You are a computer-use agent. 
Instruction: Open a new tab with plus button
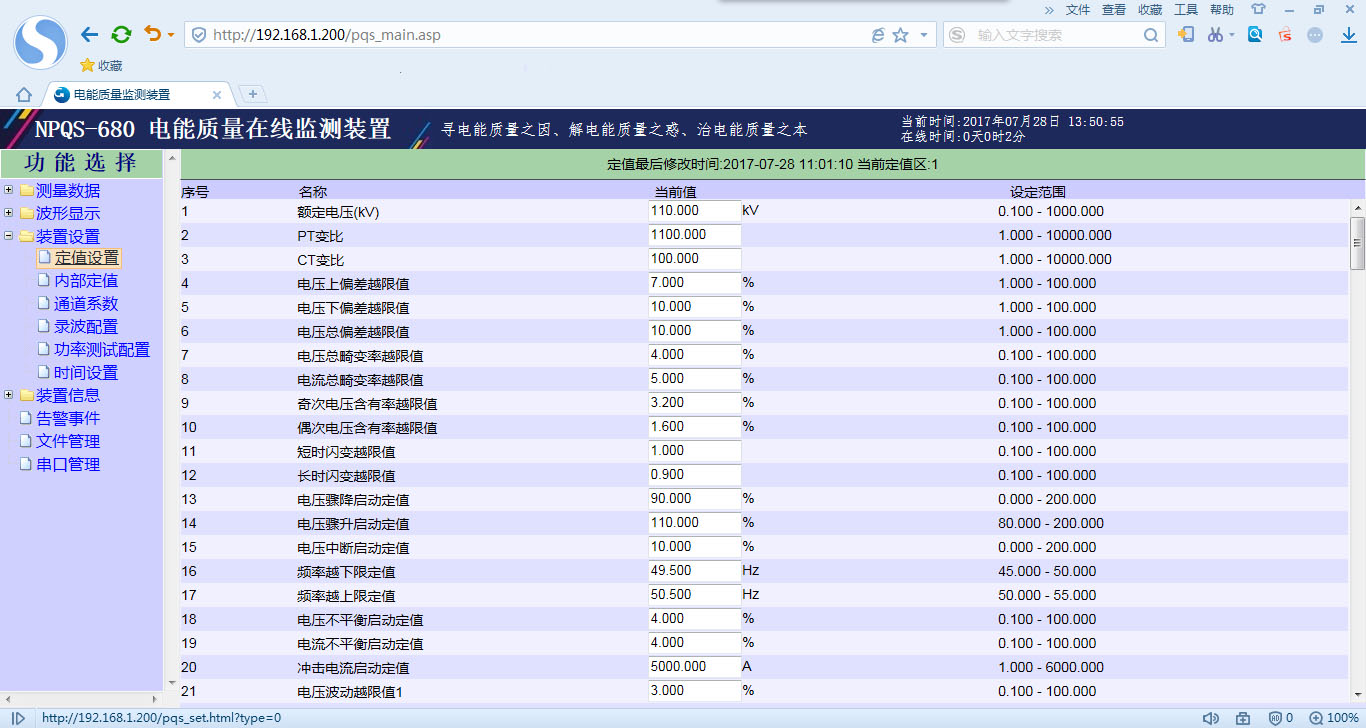253,94
